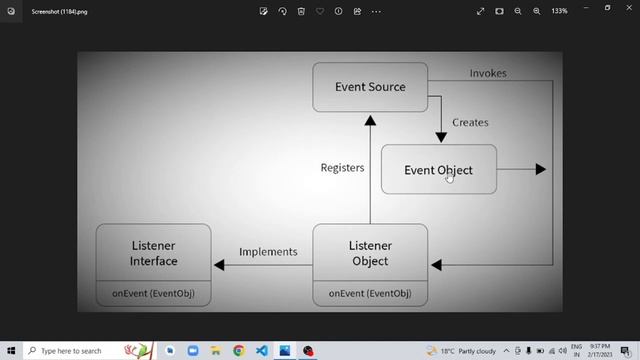Click the Implements label in diagram
Screen dimensions: 640x360
(x=268, y=252)
